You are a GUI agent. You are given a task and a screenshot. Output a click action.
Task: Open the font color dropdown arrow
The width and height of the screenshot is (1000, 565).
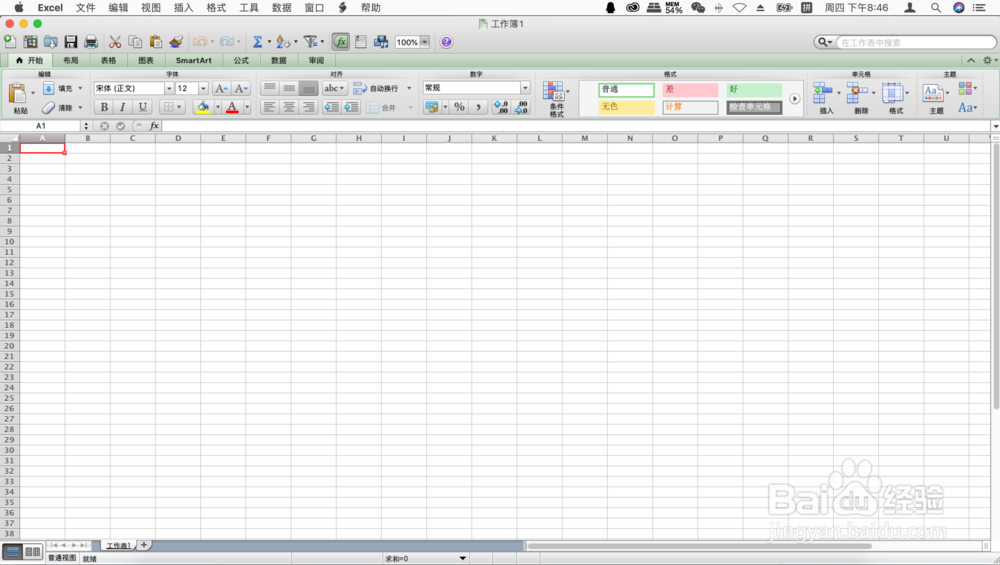[247, 107]
